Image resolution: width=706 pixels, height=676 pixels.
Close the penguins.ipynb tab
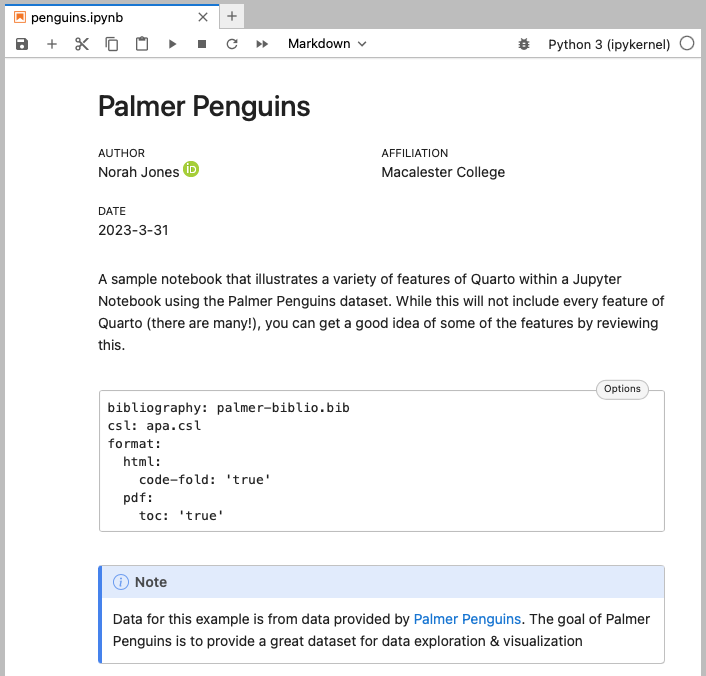pyautogui.click(x=203, y=17)
